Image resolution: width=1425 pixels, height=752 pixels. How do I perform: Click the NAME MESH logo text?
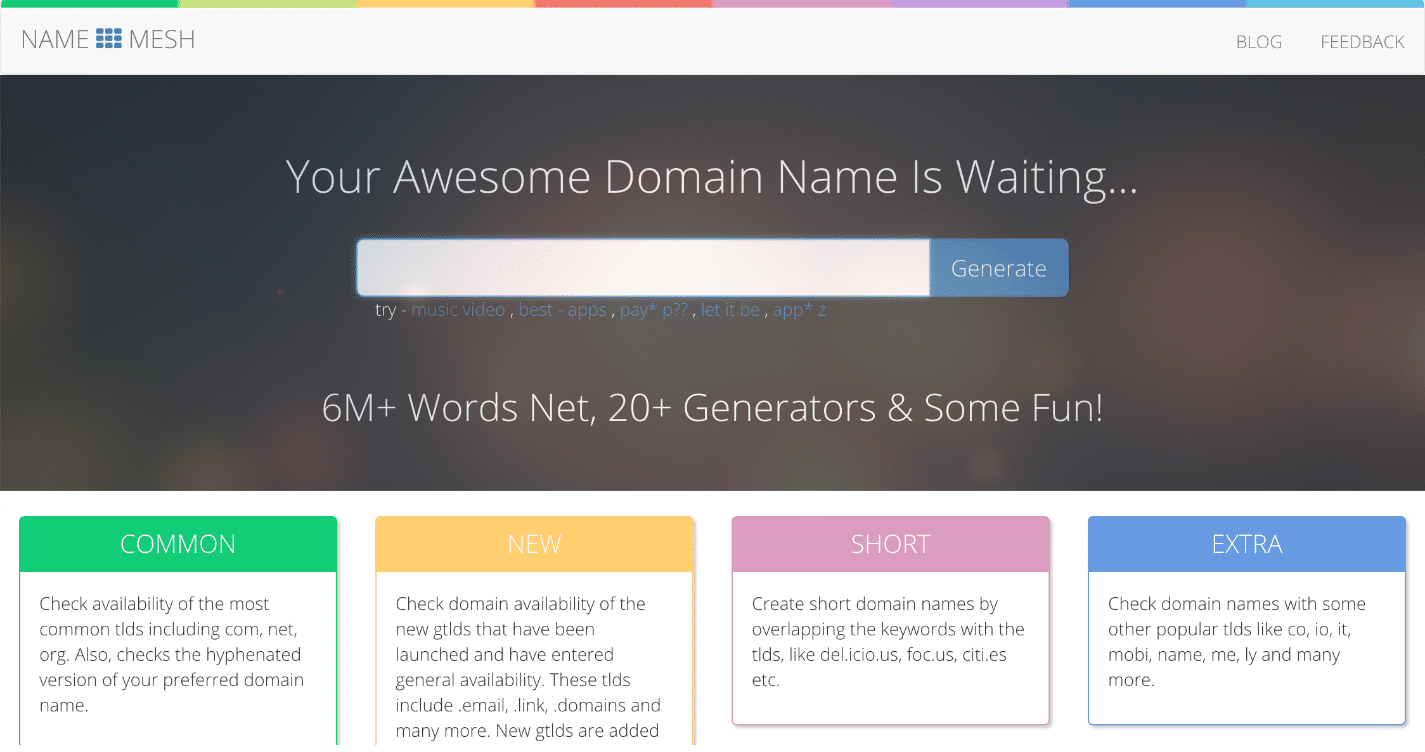point(108,39)
